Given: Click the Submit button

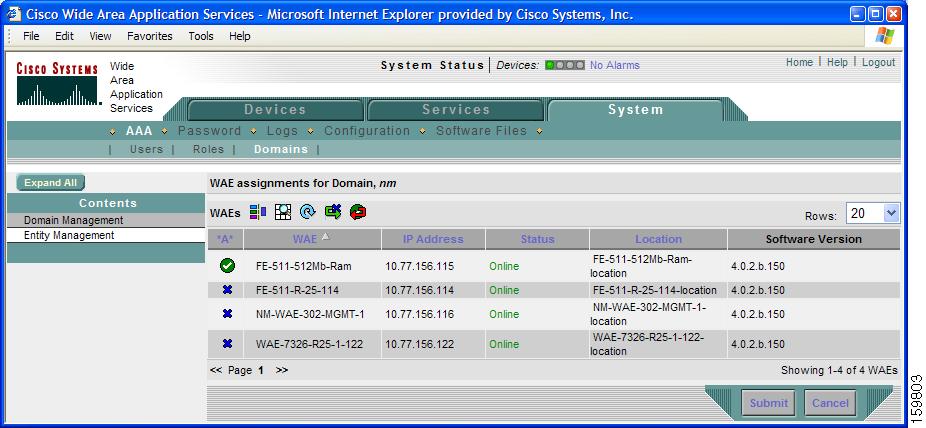Looking at the screenshot, I should (768, 403).
